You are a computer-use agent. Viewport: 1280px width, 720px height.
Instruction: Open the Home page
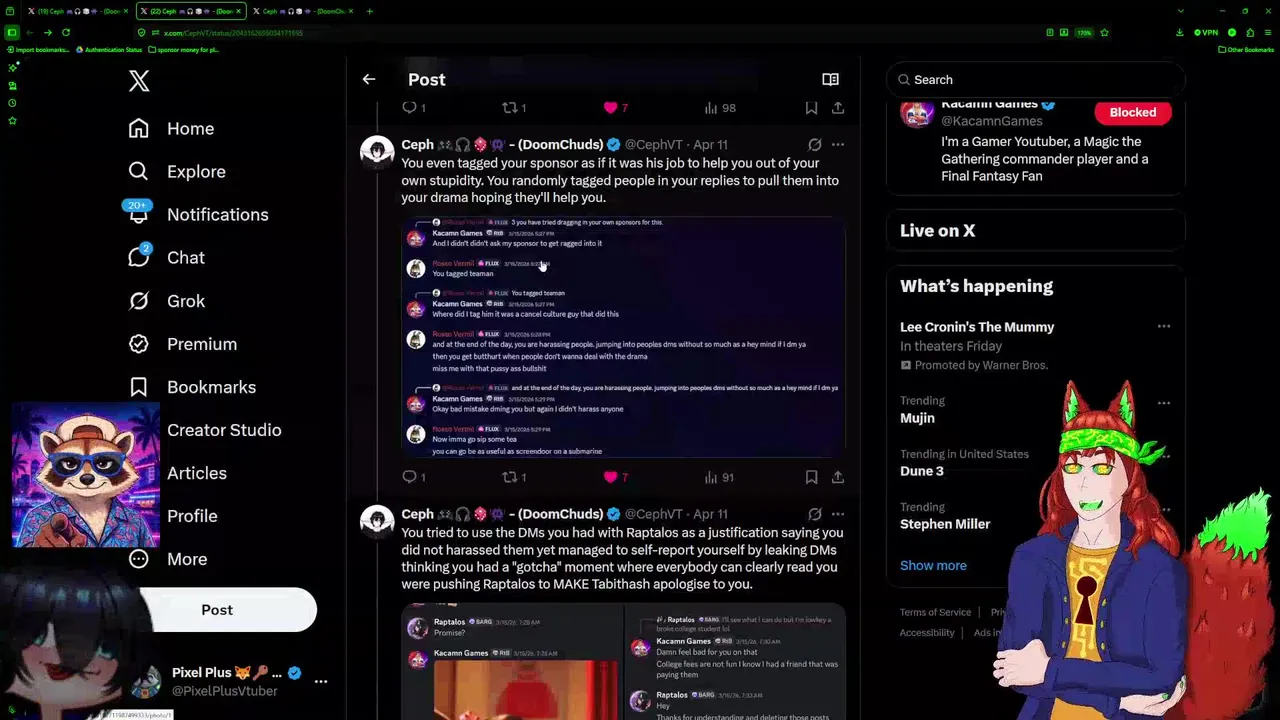click(x=171, y=128)
